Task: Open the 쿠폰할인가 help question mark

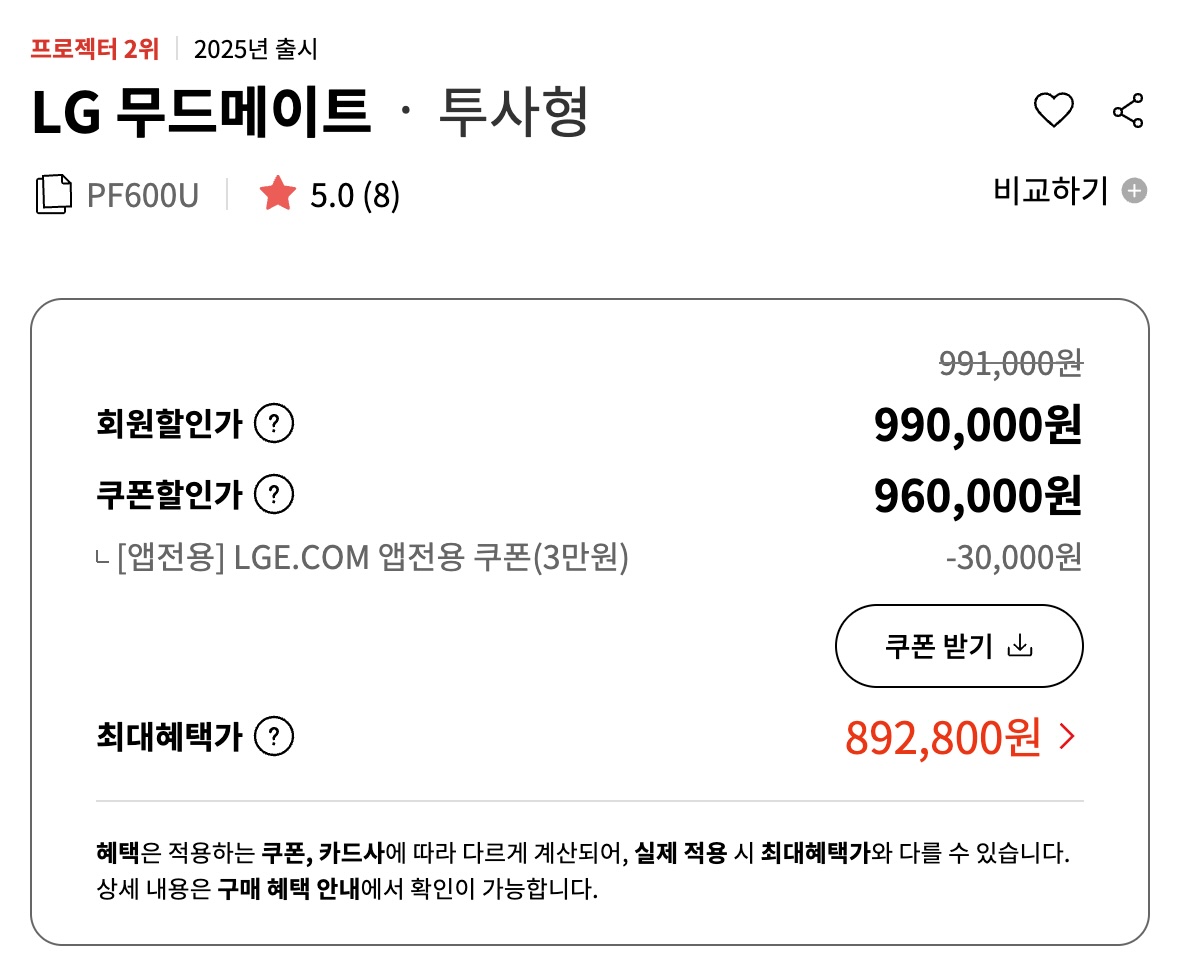Action: coord(274,494)
